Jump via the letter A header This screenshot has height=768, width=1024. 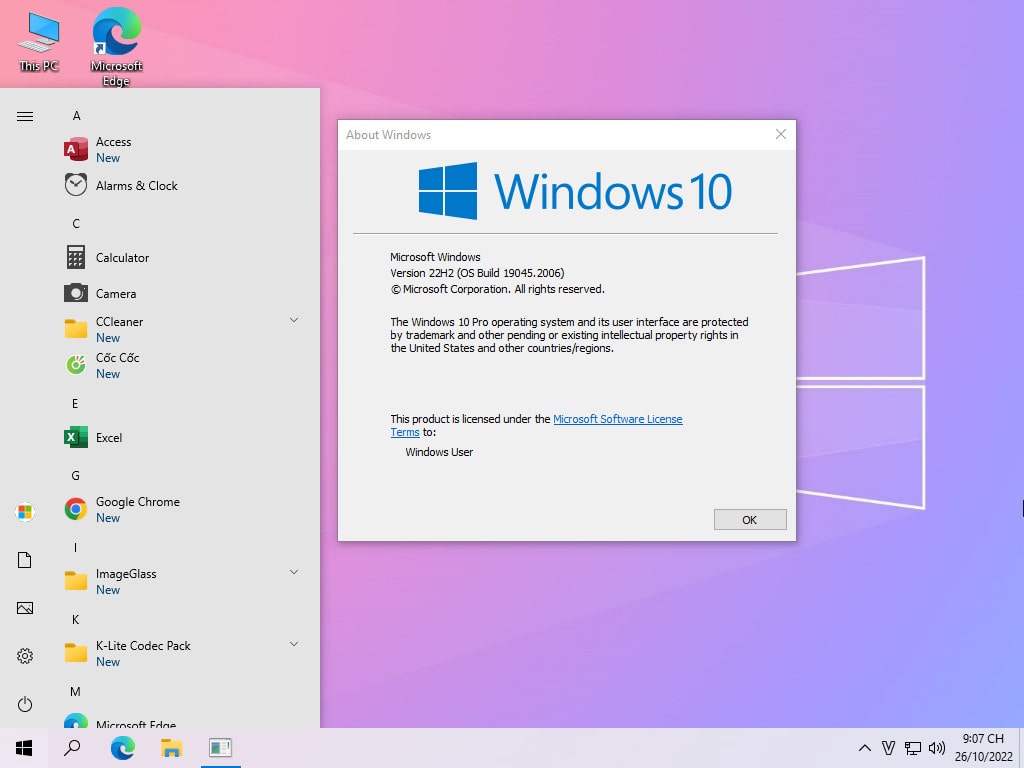tap(76, 116)
